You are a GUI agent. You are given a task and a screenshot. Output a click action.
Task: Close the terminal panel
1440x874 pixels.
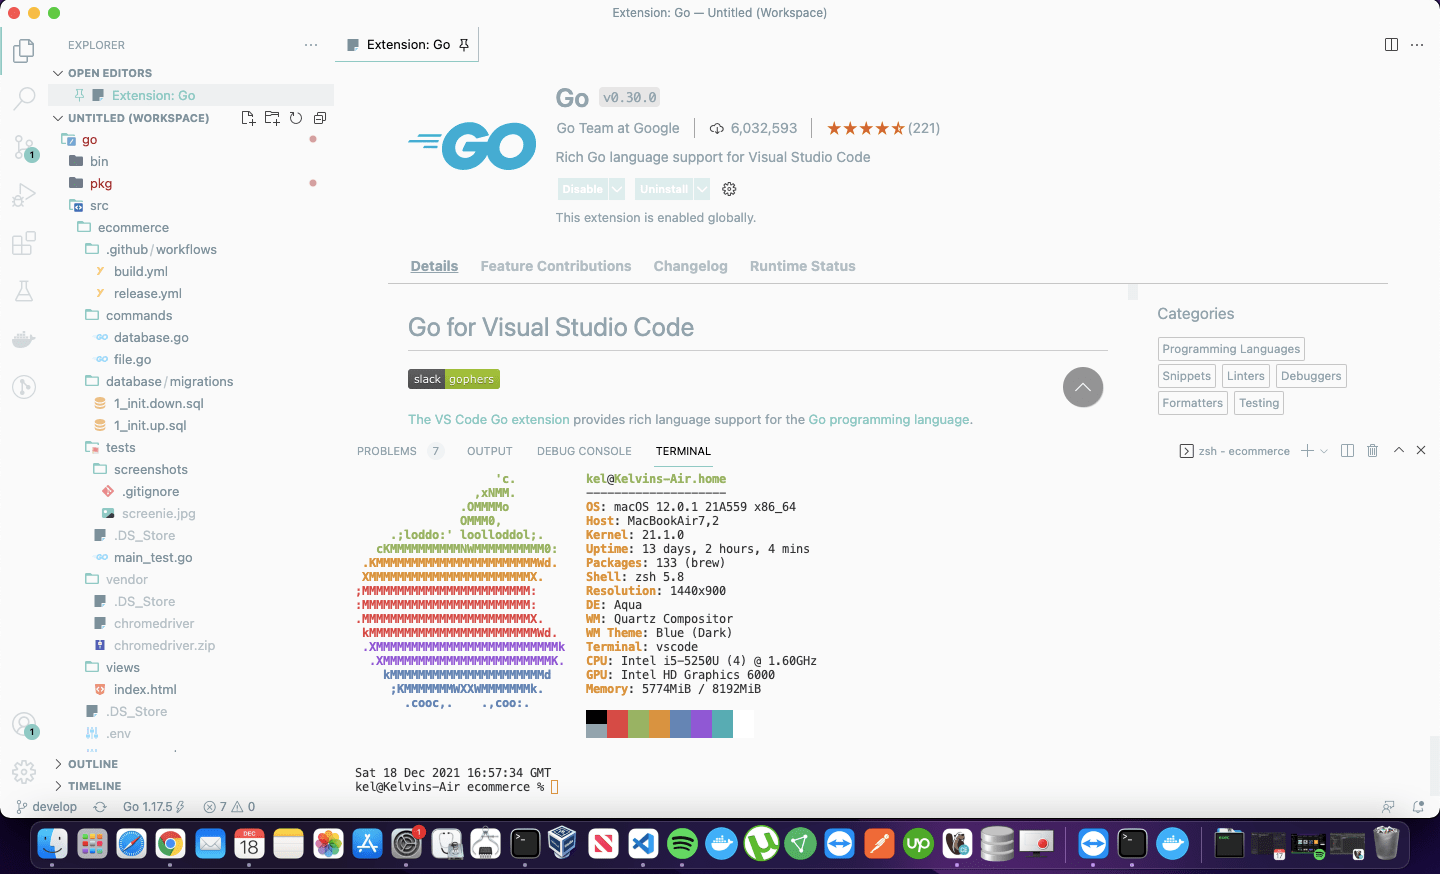pyautogui.click(x=1421, y=451)
